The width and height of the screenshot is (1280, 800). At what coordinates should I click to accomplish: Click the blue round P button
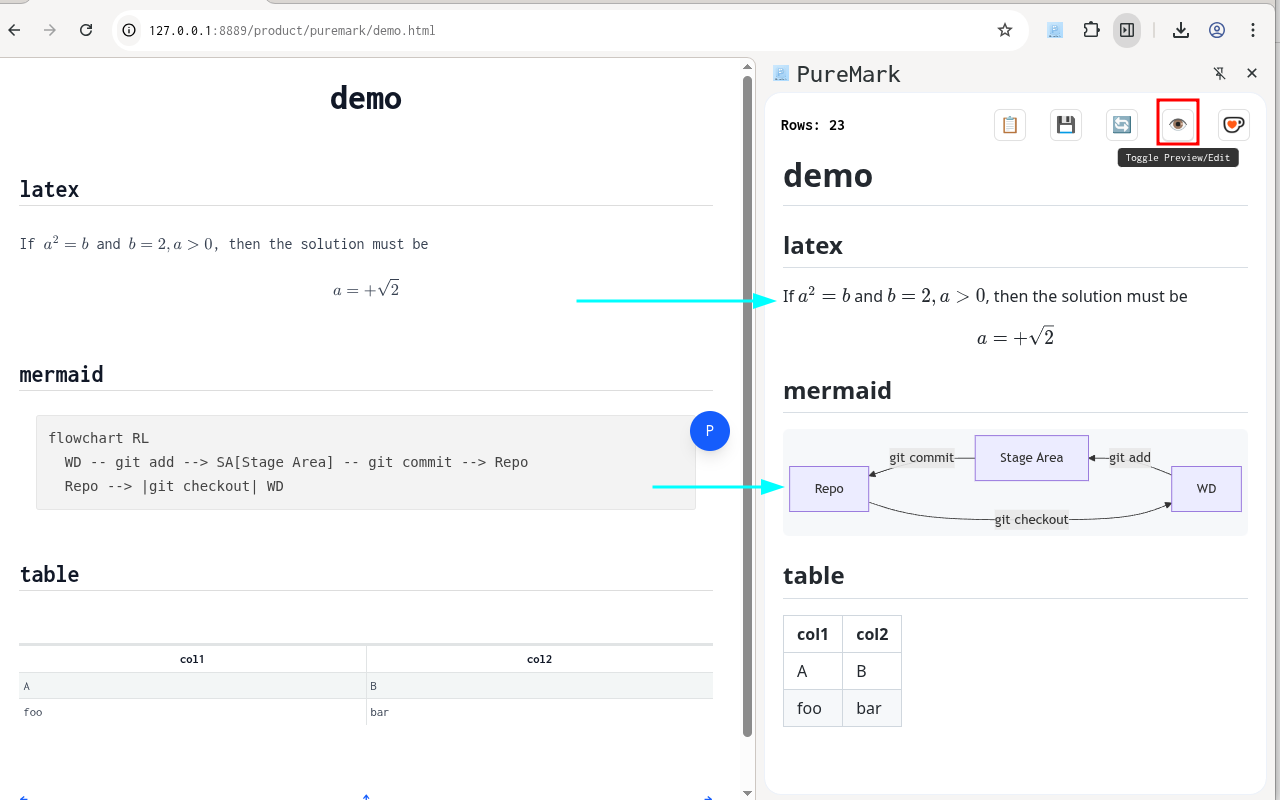click(710, 431)
